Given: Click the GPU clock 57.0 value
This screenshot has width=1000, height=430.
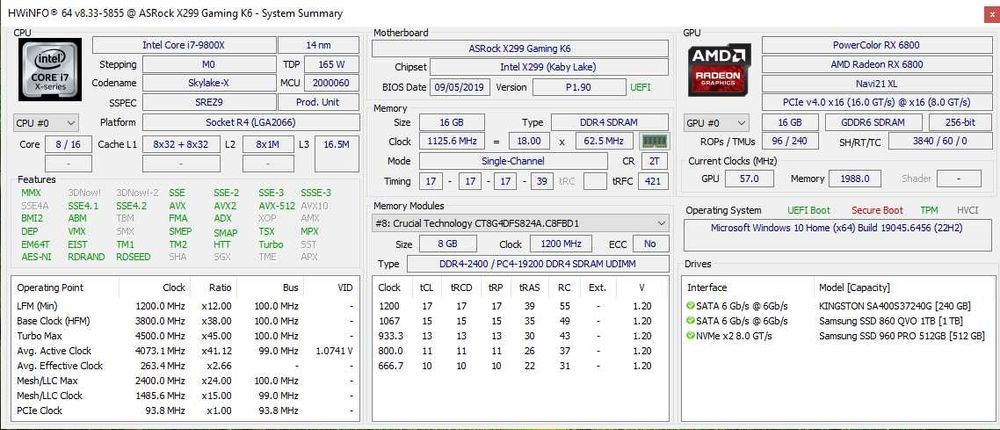Looking at the screenshot, I should (x=747, y=179).
